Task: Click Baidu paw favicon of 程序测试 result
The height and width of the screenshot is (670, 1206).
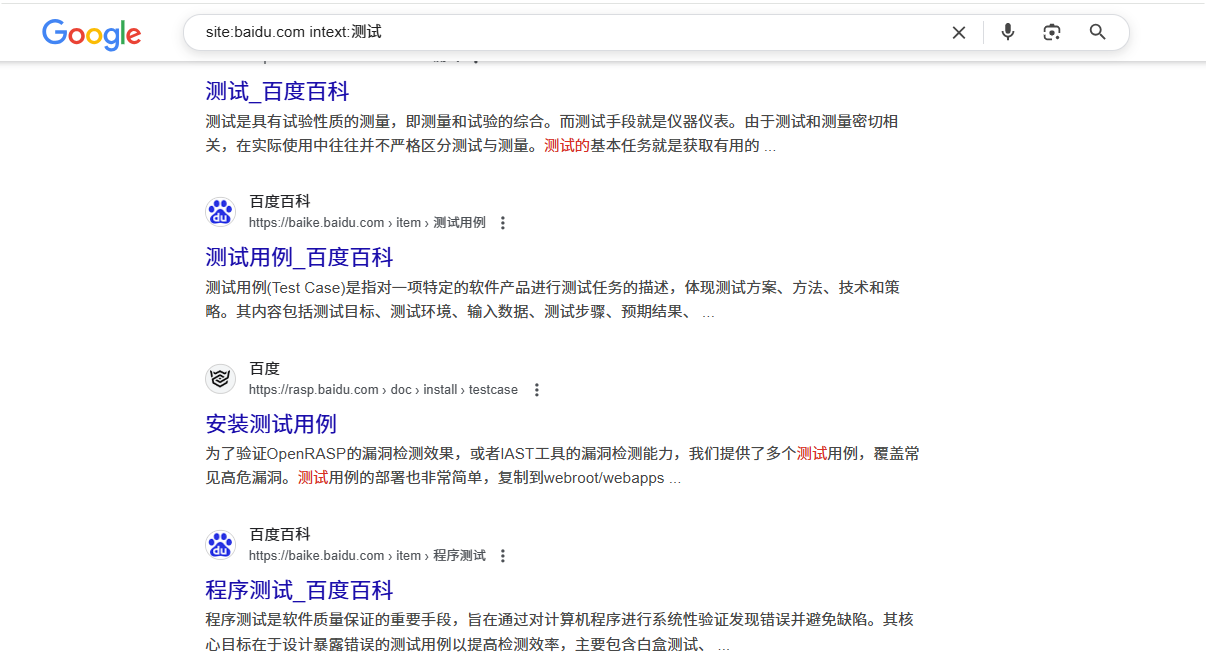Action: coord(220,545)
